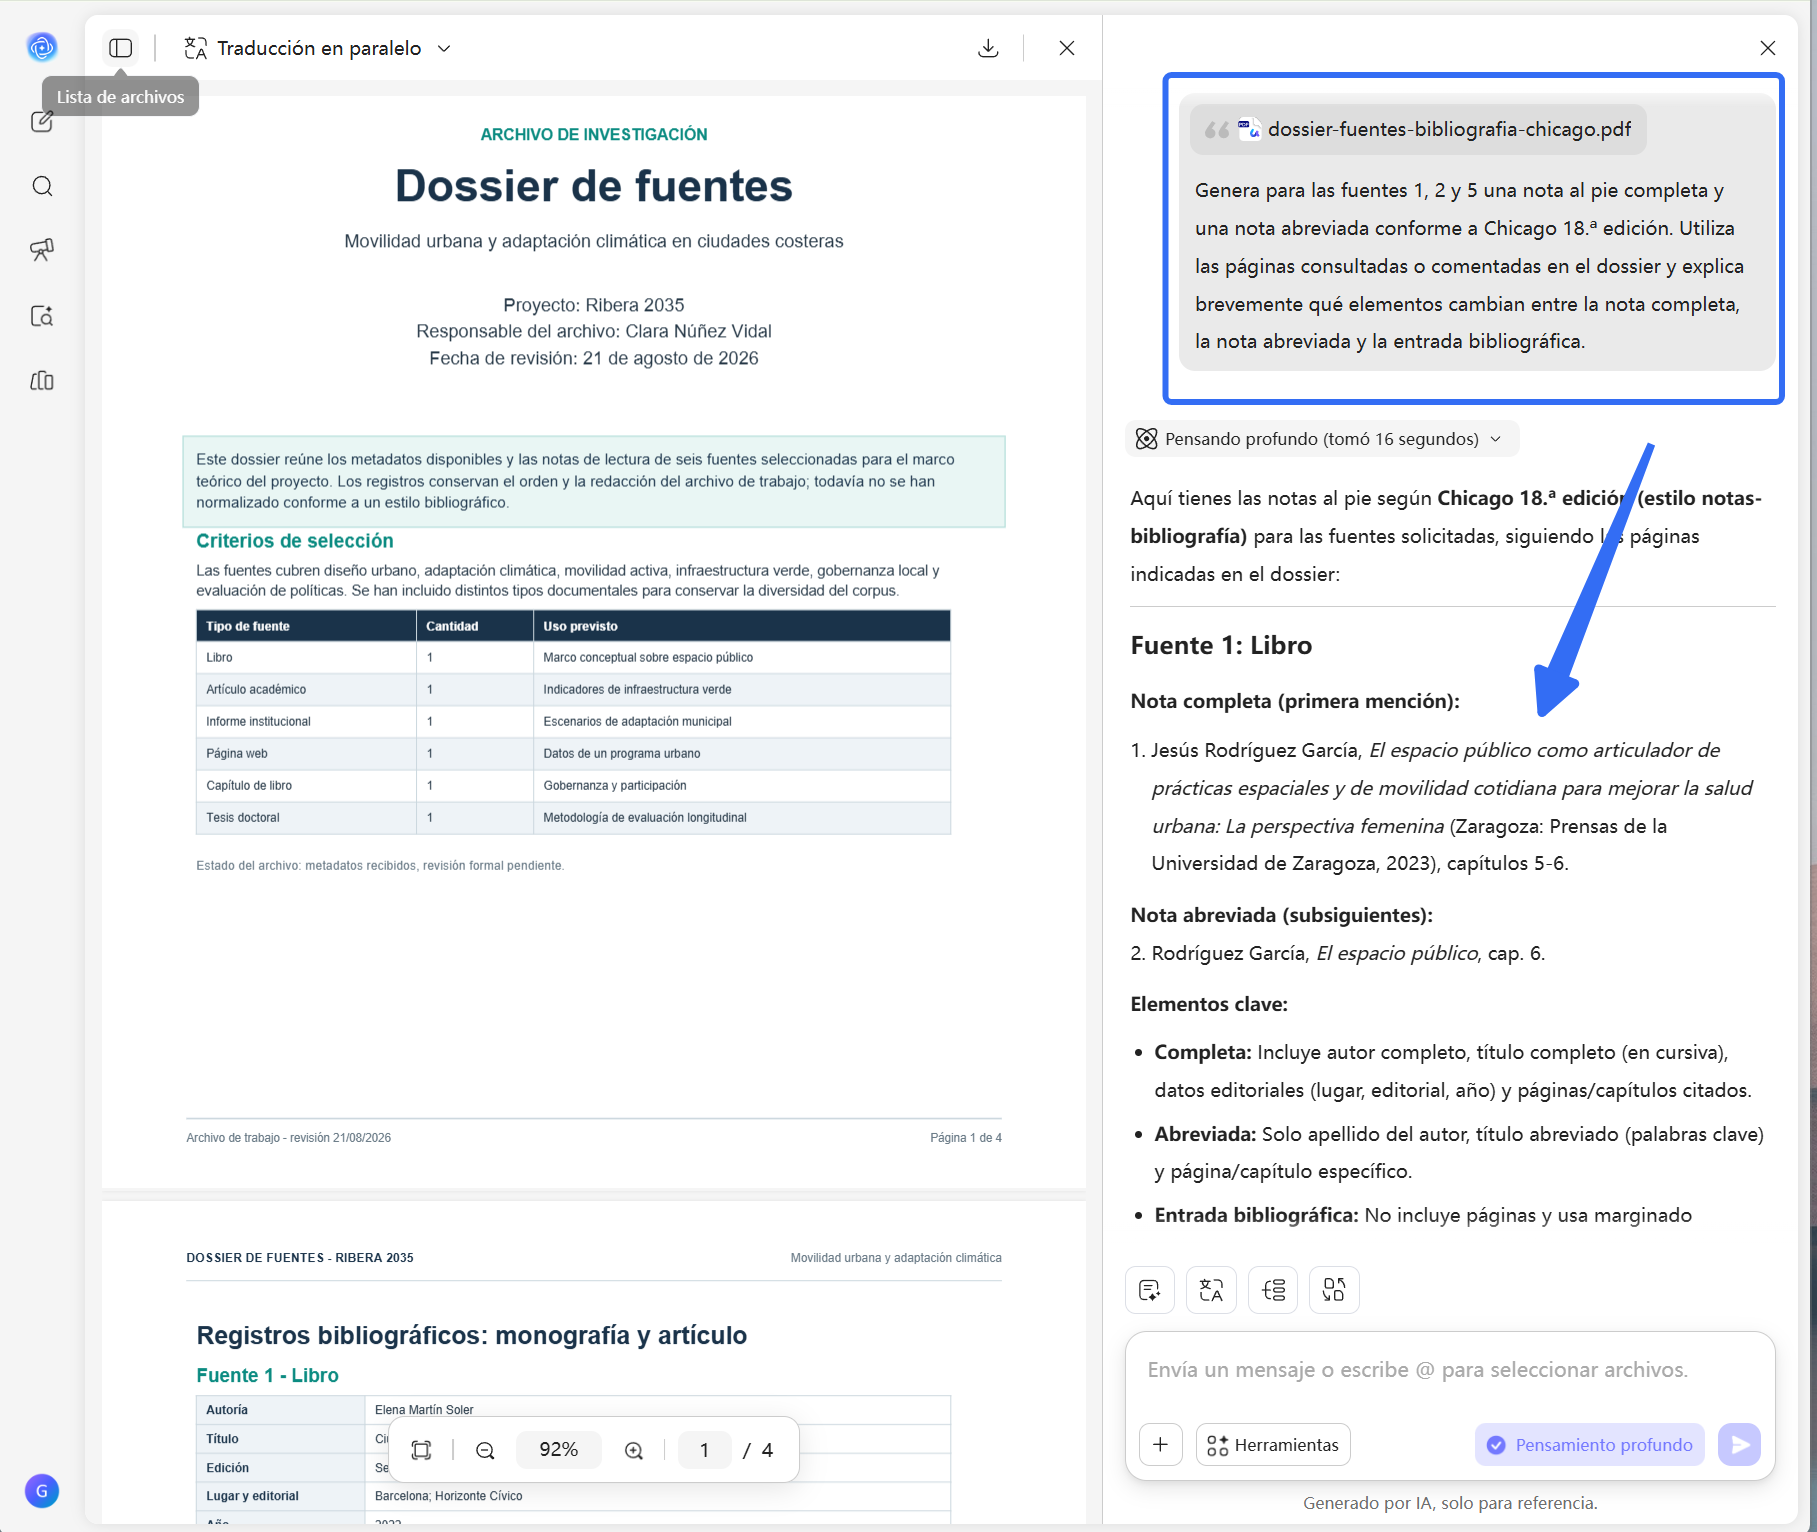The width and height of the screenshot is (1817, 1532).
Task: Focus the message input field
Action: click(x=1450, y=1370)
